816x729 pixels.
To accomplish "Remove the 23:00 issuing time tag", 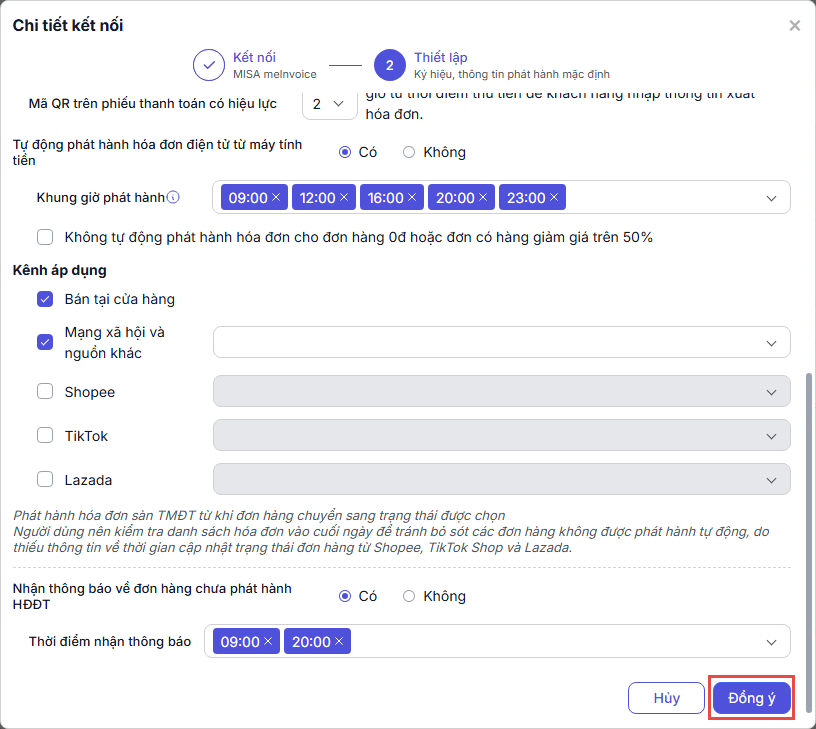I will [554, 198].
